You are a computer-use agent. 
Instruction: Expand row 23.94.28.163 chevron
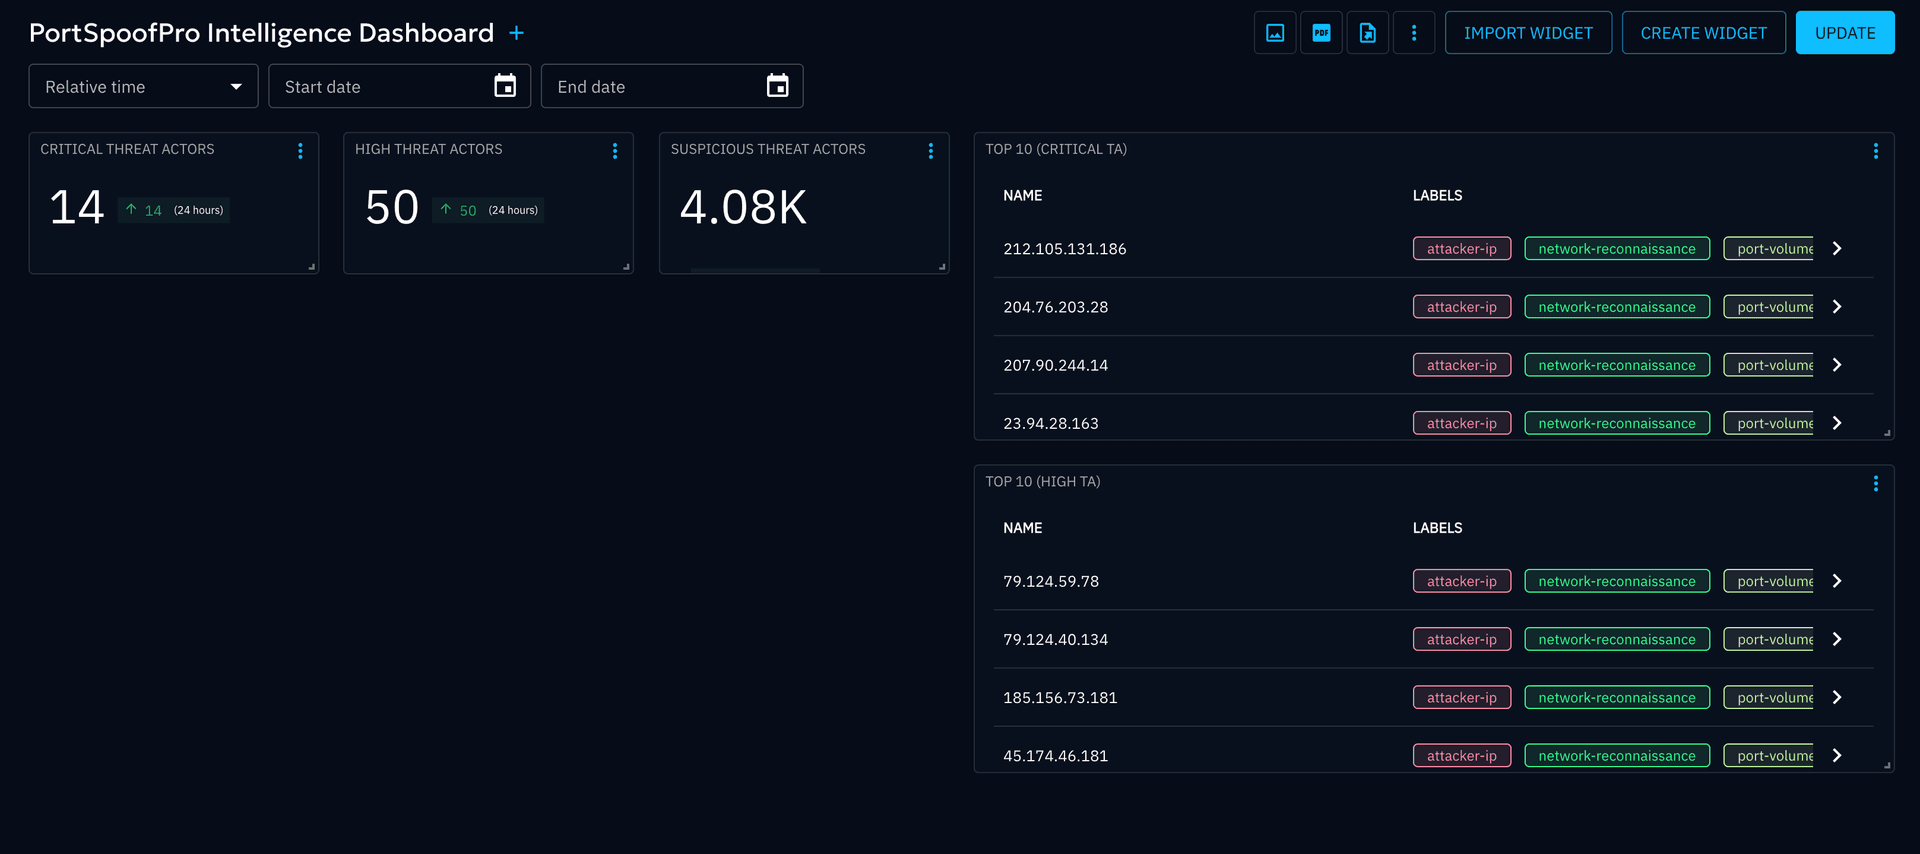click(x=1837, y=423)
